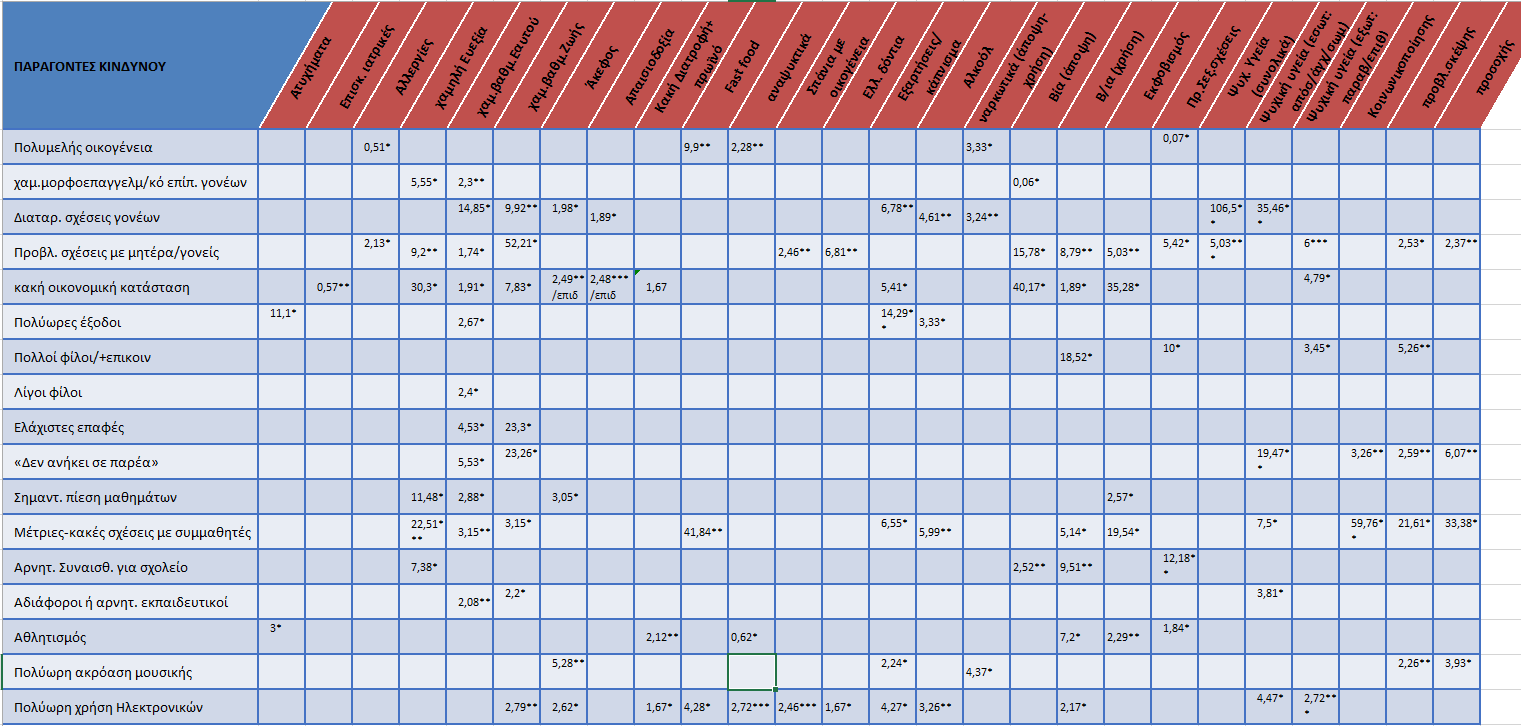Click the cell containing 6,81**

click(x=845, y=252)
